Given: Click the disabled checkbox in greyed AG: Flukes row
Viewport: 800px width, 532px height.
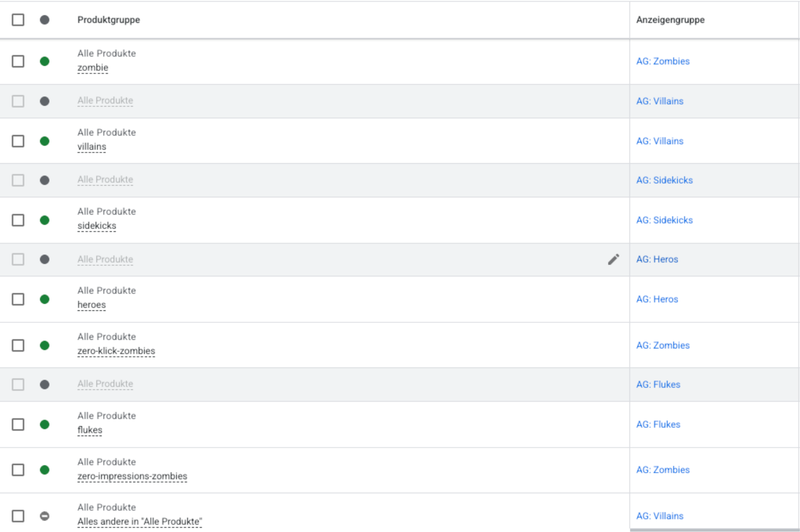Looking at the screenshot, I should point(18,384).
